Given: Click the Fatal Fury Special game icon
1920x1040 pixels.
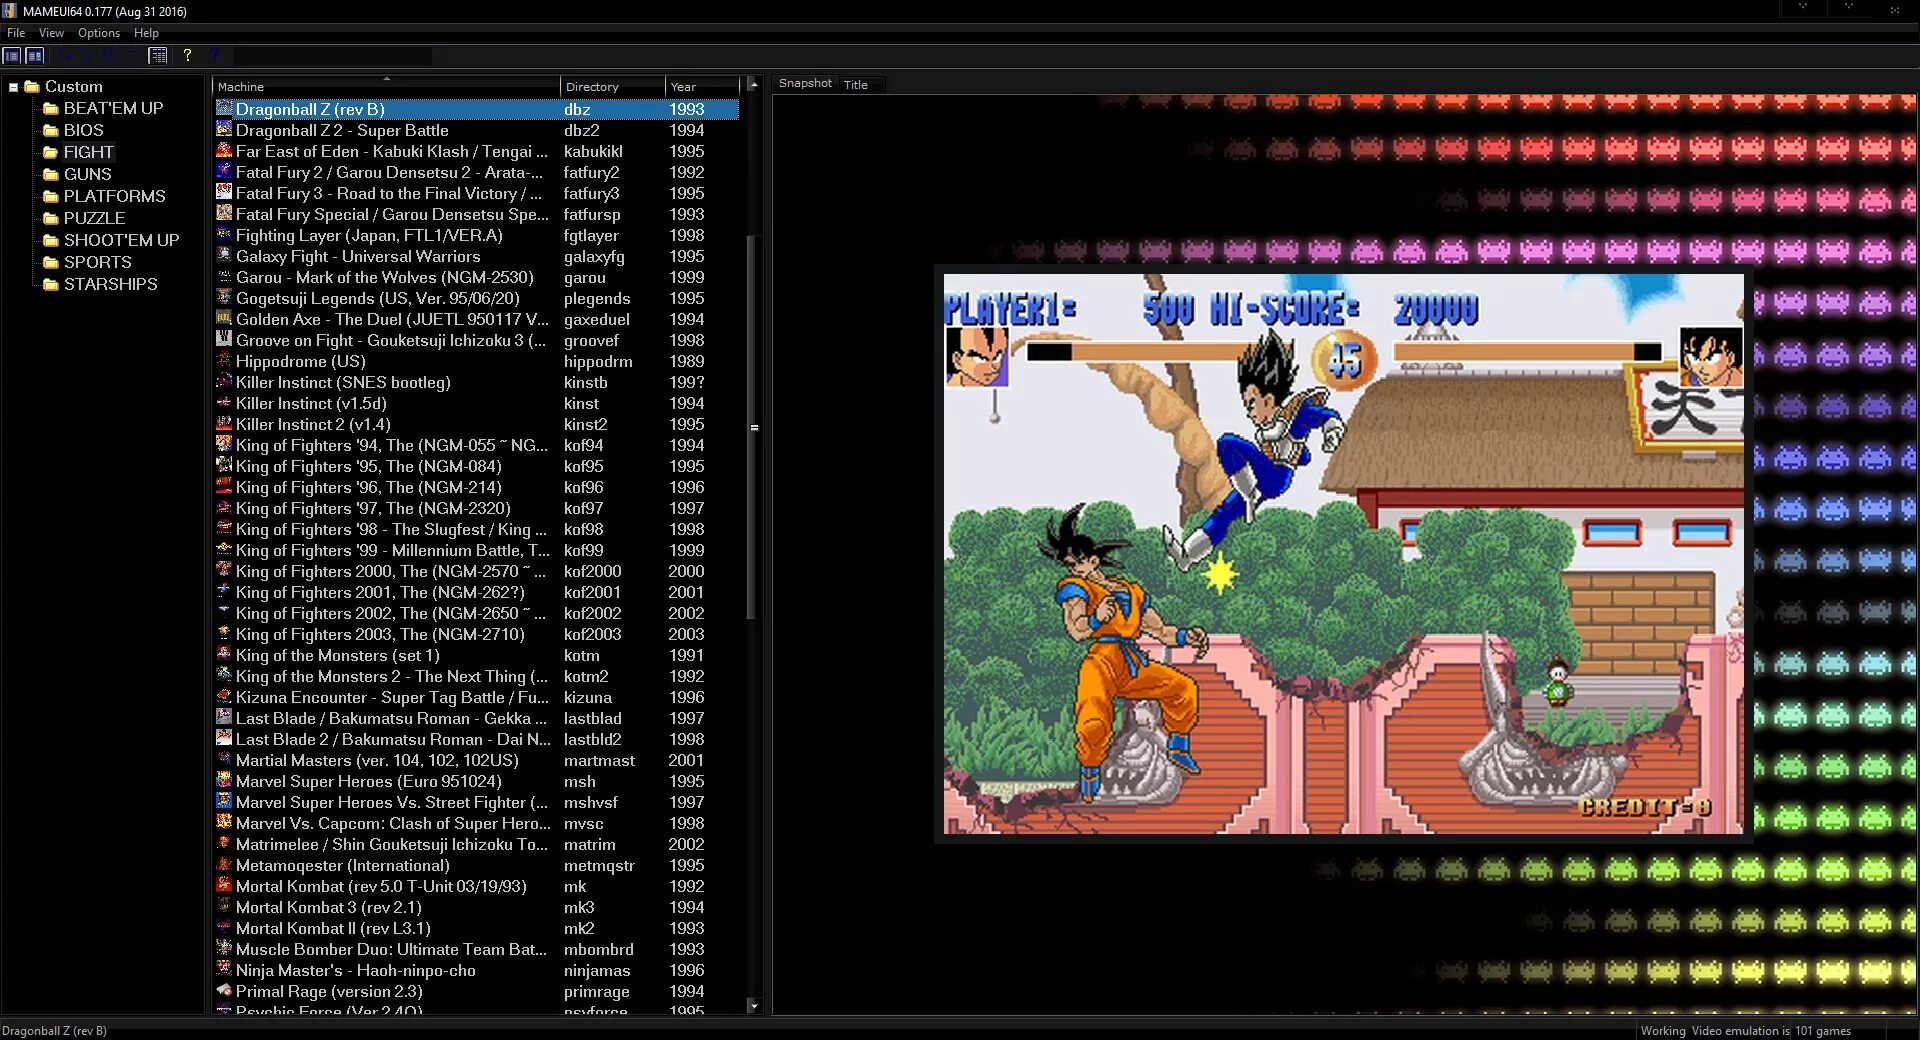Looking at the screenshot, I should coord(224,214).
